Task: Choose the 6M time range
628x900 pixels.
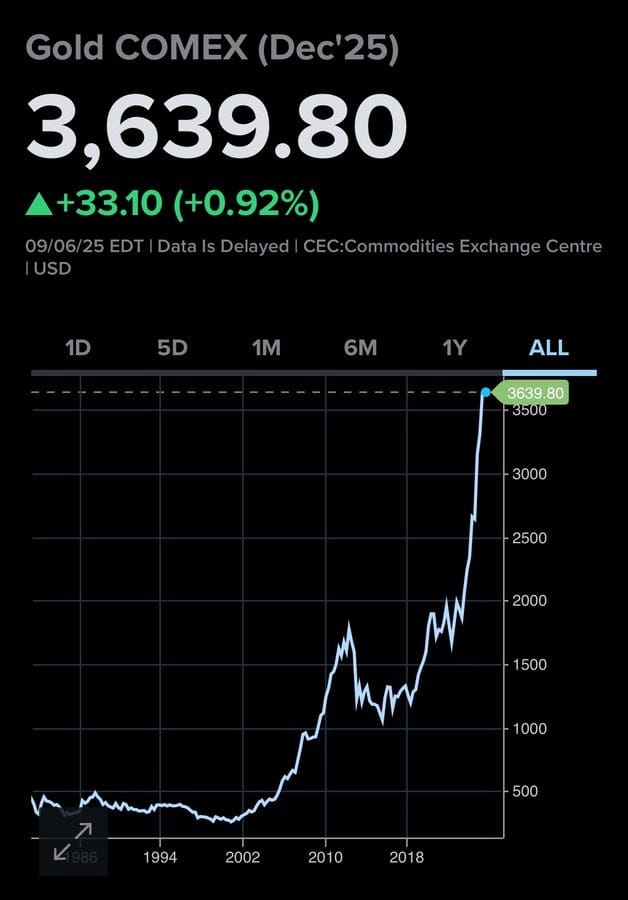Action: [x=360, y=348]
